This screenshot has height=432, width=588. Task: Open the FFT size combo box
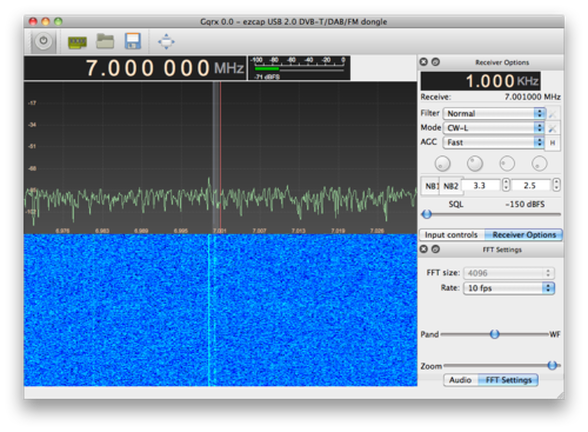point(509,273)
